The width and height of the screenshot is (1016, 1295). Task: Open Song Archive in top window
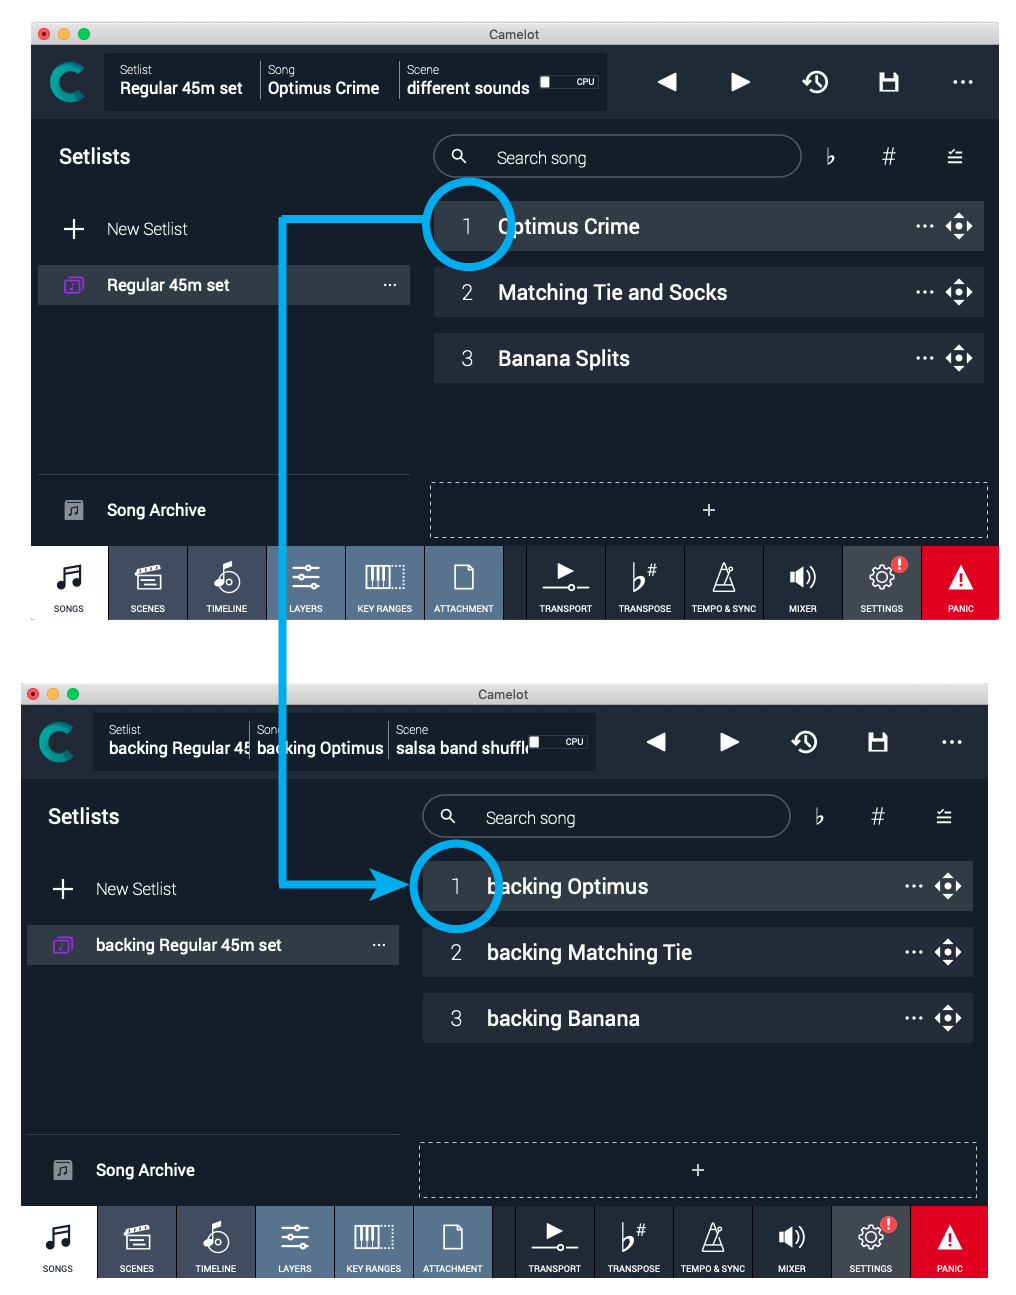click(135, 510)
